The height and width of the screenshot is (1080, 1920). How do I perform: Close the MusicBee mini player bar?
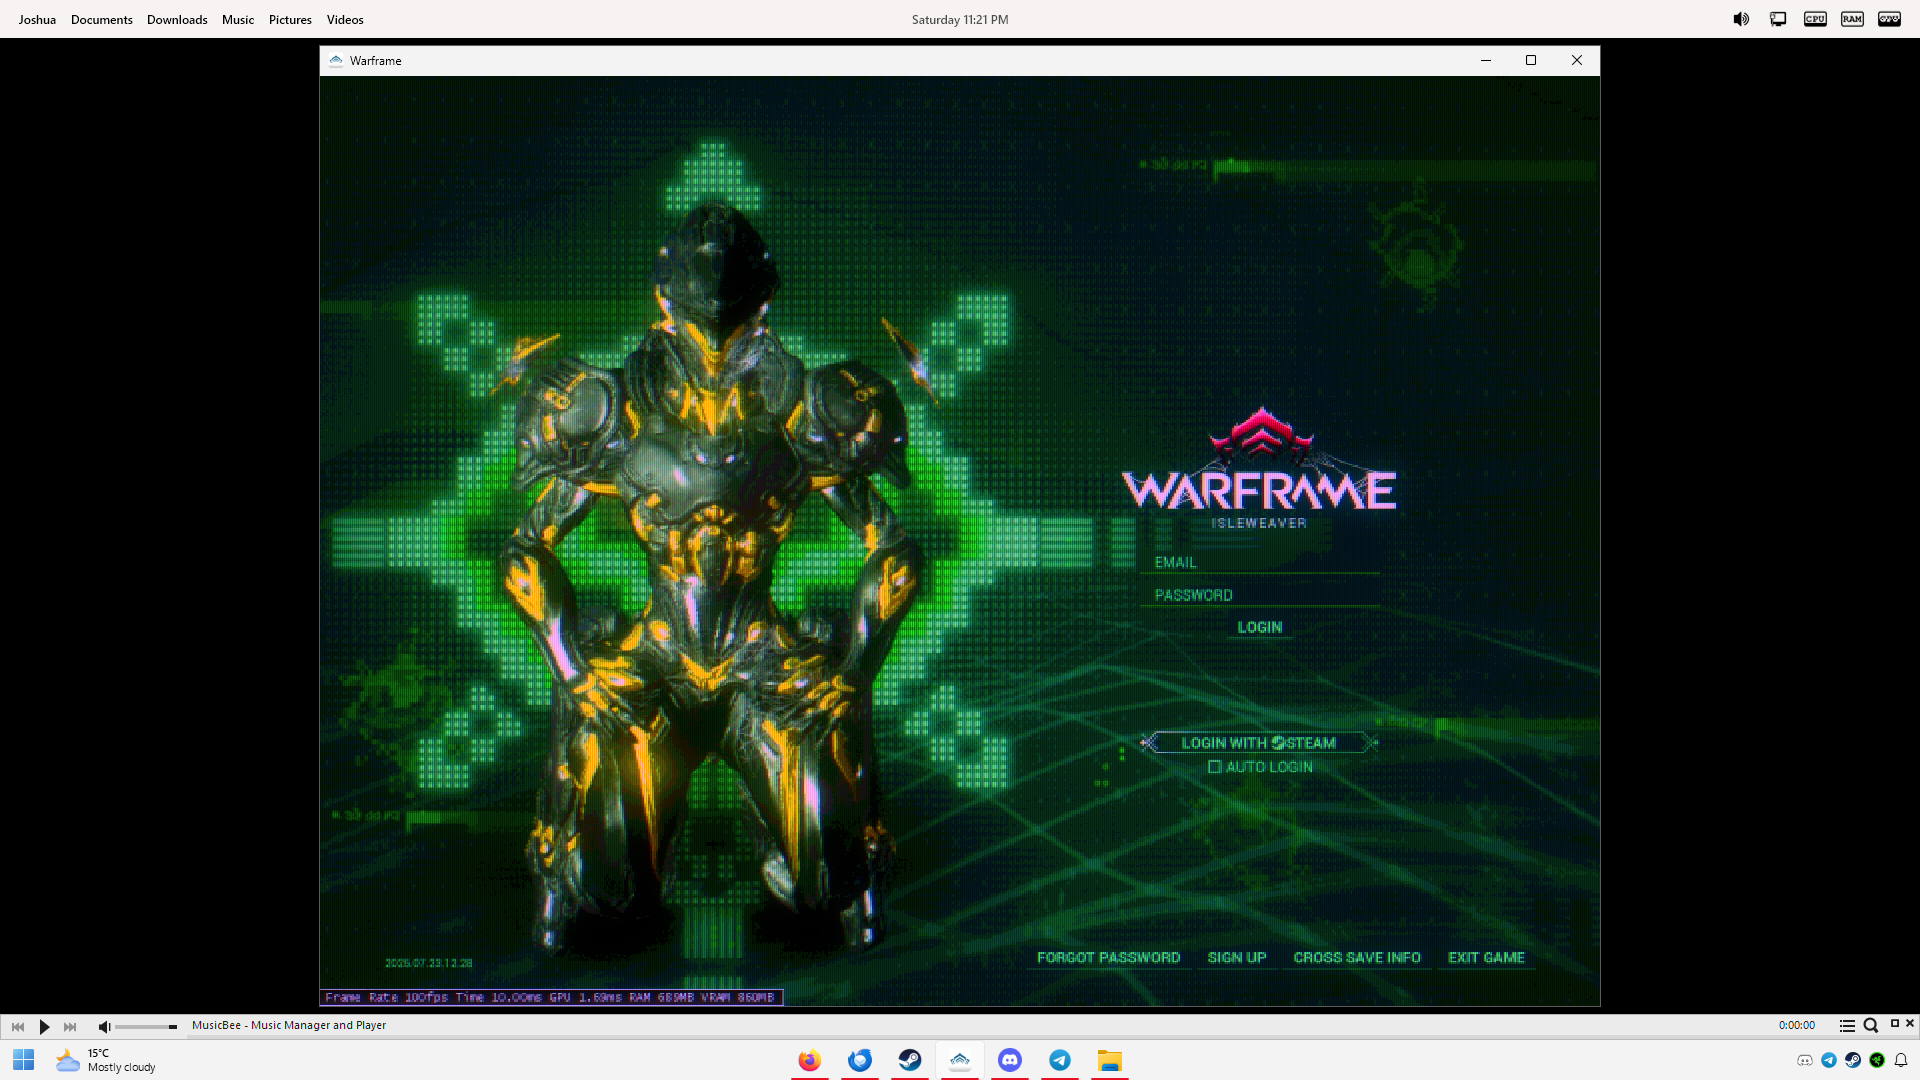coord(1910,1023)
